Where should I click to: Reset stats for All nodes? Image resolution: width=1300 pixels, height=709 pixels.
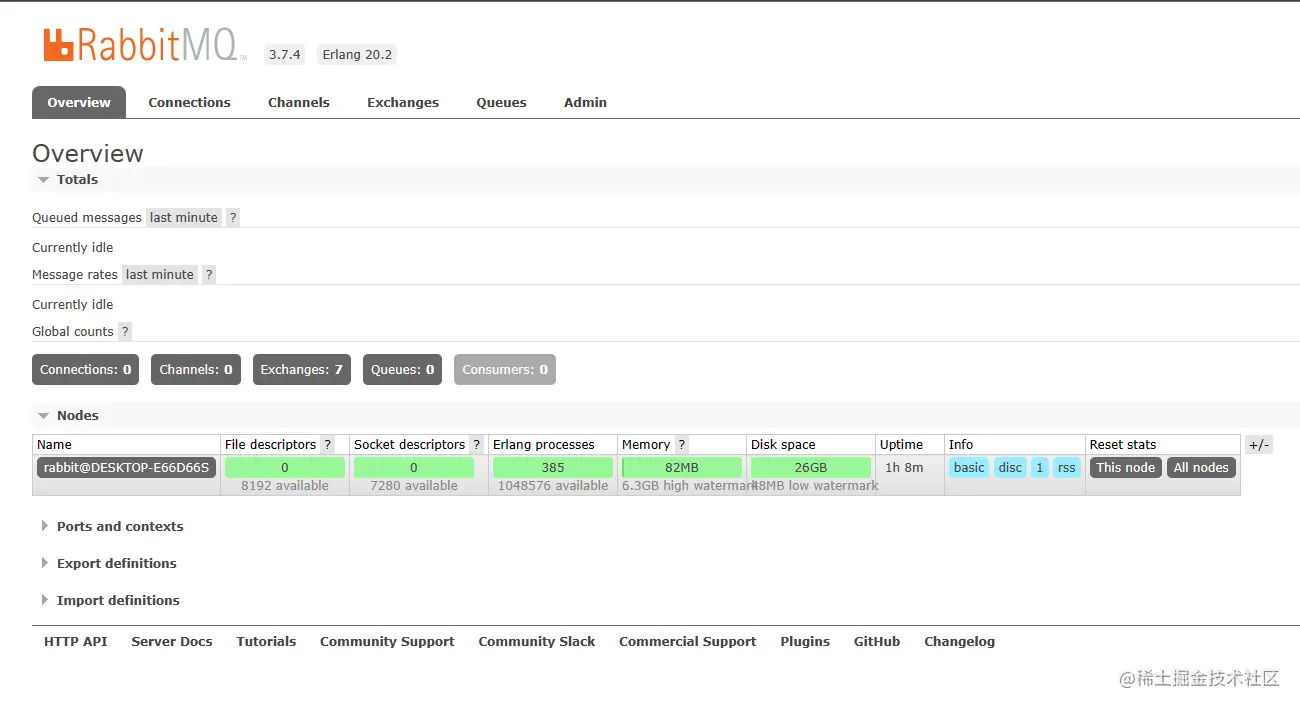1201,468
